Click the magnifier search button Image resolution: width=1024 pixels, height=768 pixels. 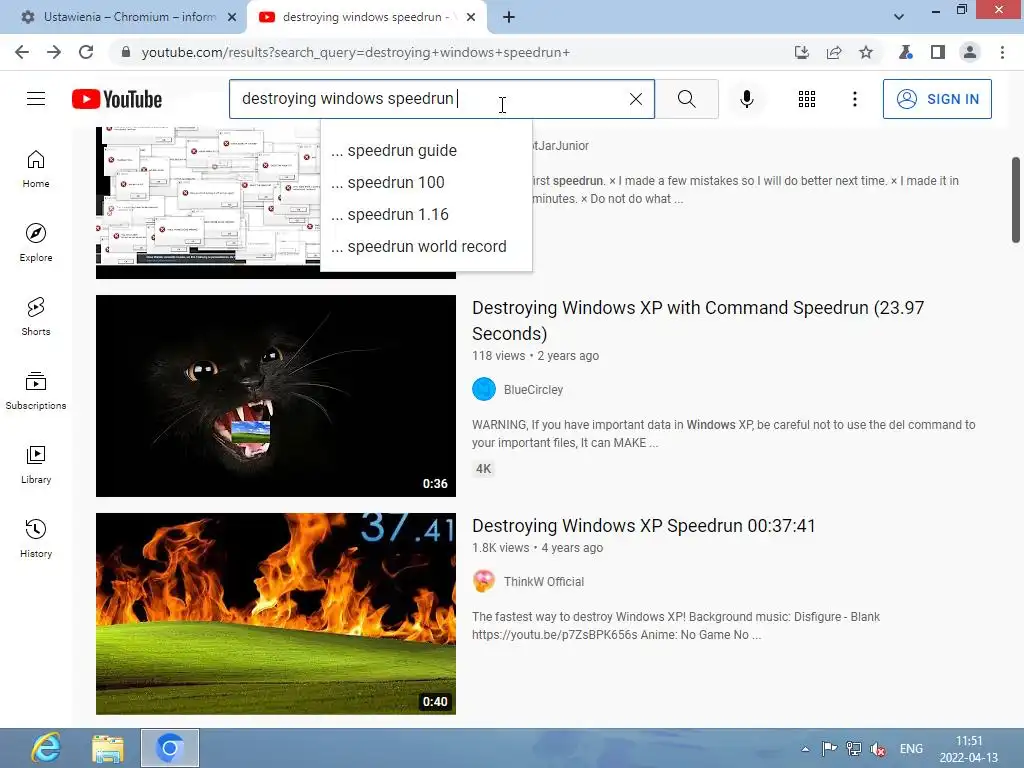point(686,99)
